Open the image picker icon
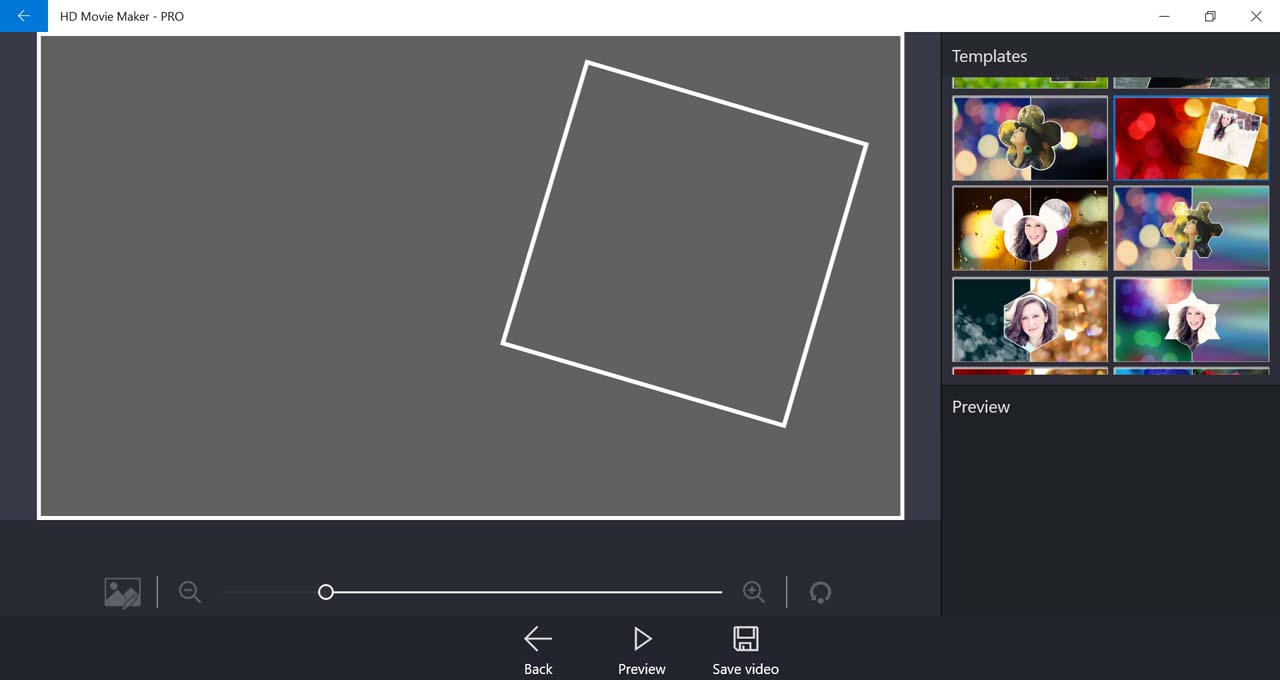Image resolution: width=1280 pixels, height=680 pixels. tap(122, 592)
